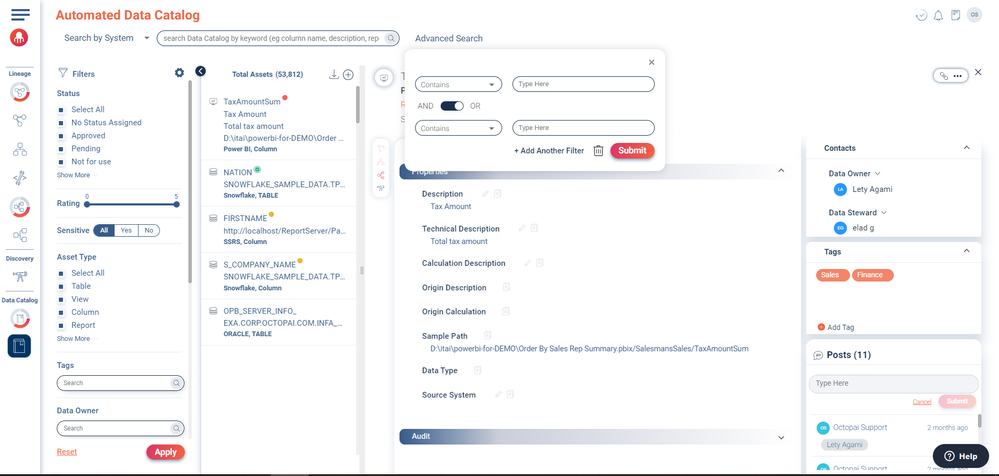Open filter settings gear icon
The width and height of the screenshot is (999, 476).
click(x=179, y=73)
